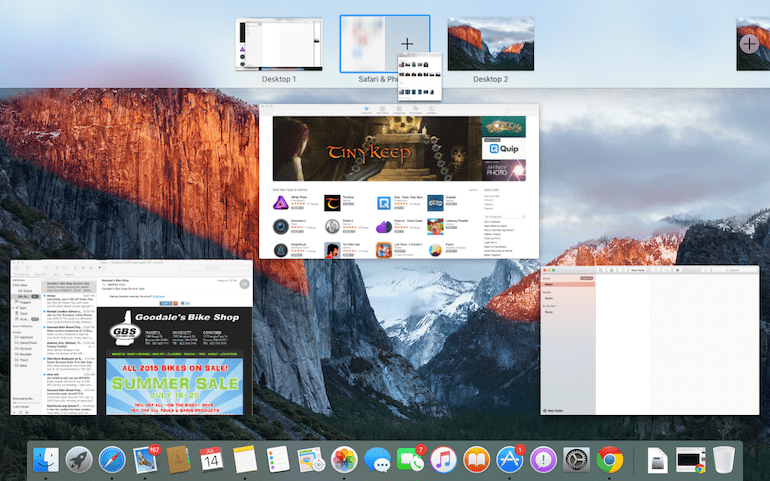Open Finder from the Dock
770x481 pixels.
coord(46,460)
